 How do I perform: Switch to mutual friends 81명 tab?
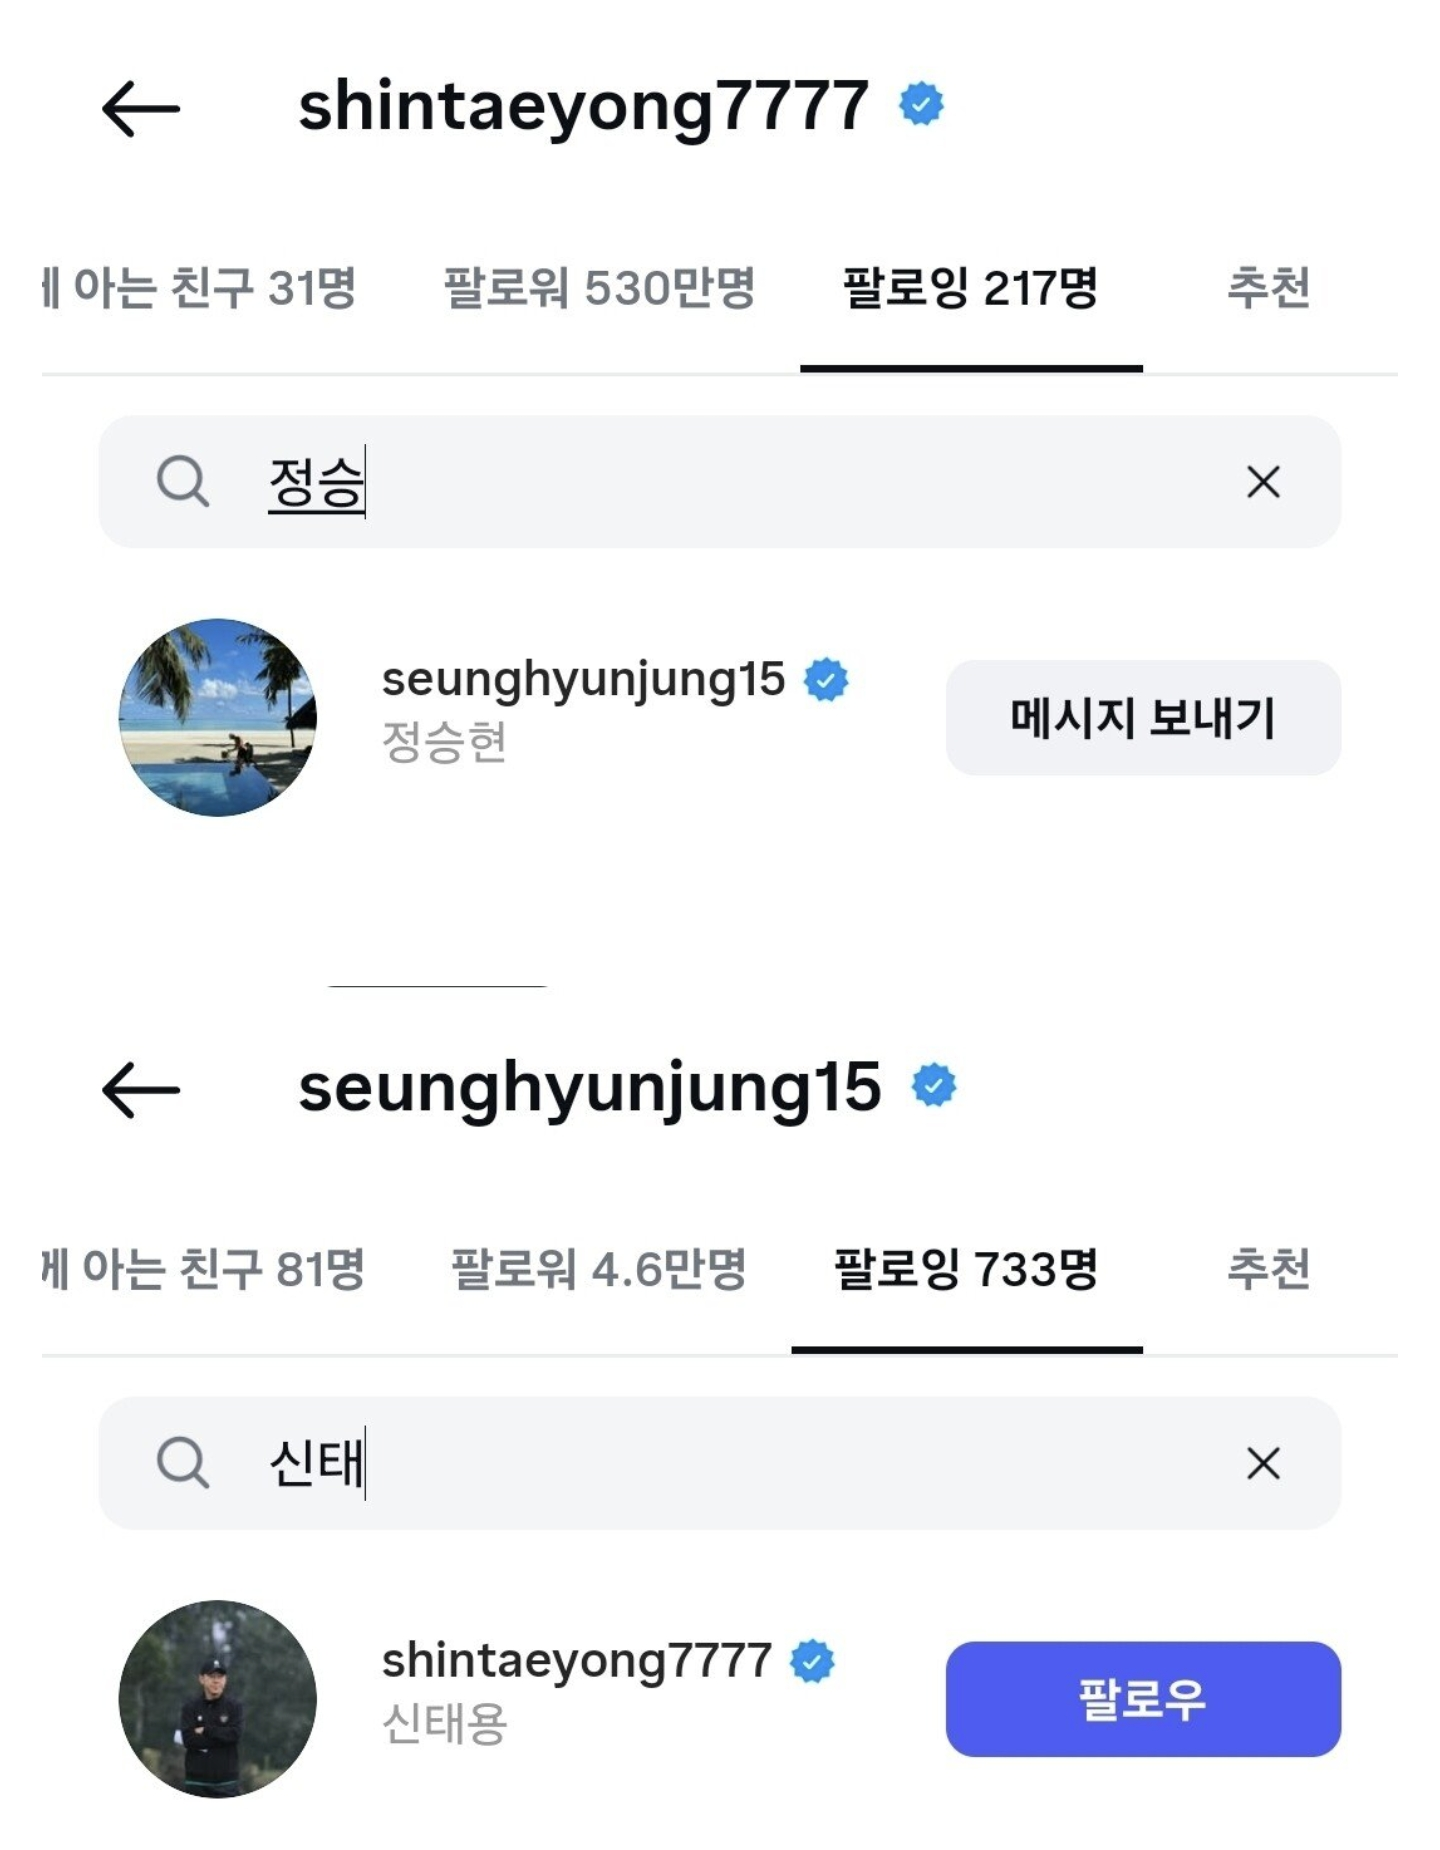(x=204, y=1270)
